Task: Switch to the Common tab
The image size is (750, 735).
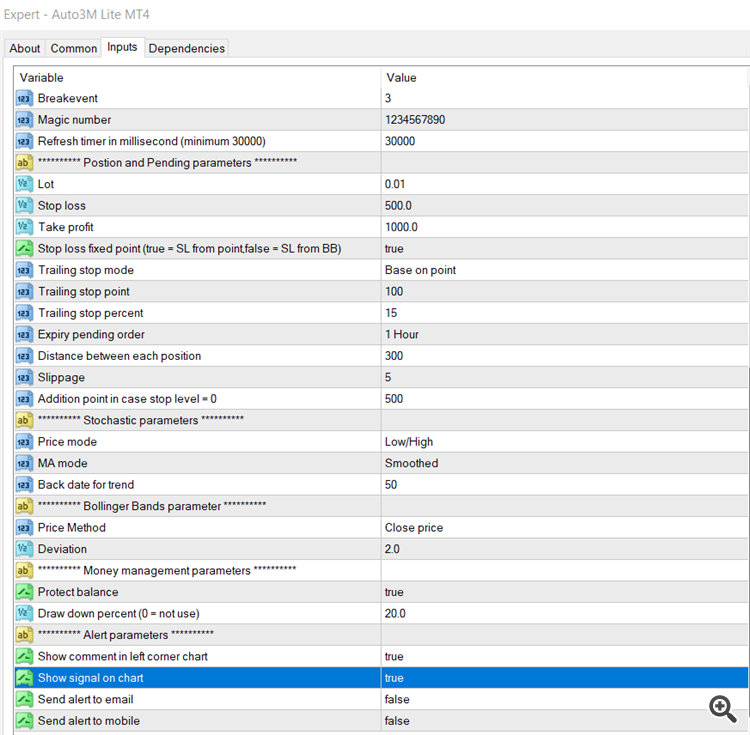Action: tap(74, 49)
